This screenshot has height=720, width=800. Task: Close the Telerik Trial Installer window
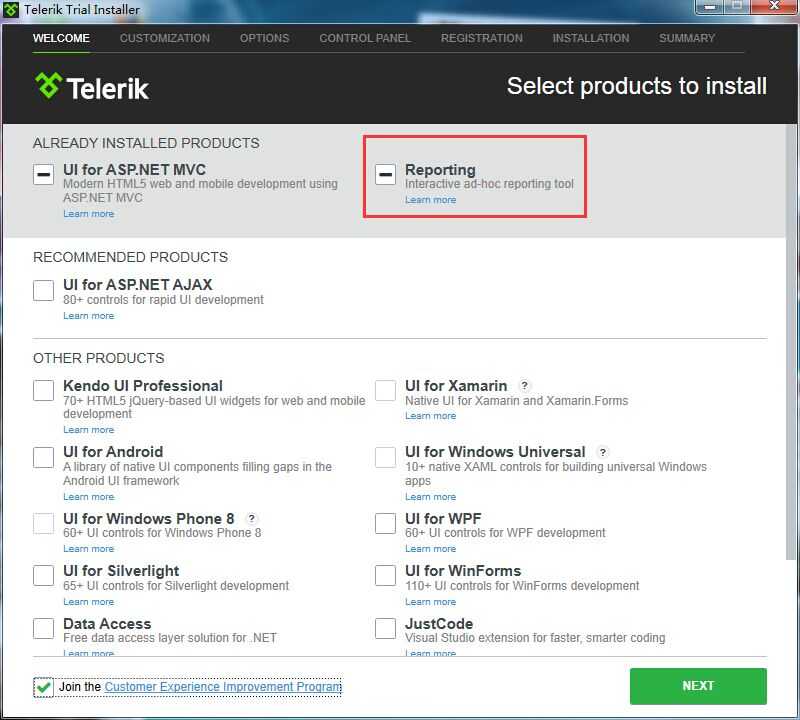coord(774,7)
